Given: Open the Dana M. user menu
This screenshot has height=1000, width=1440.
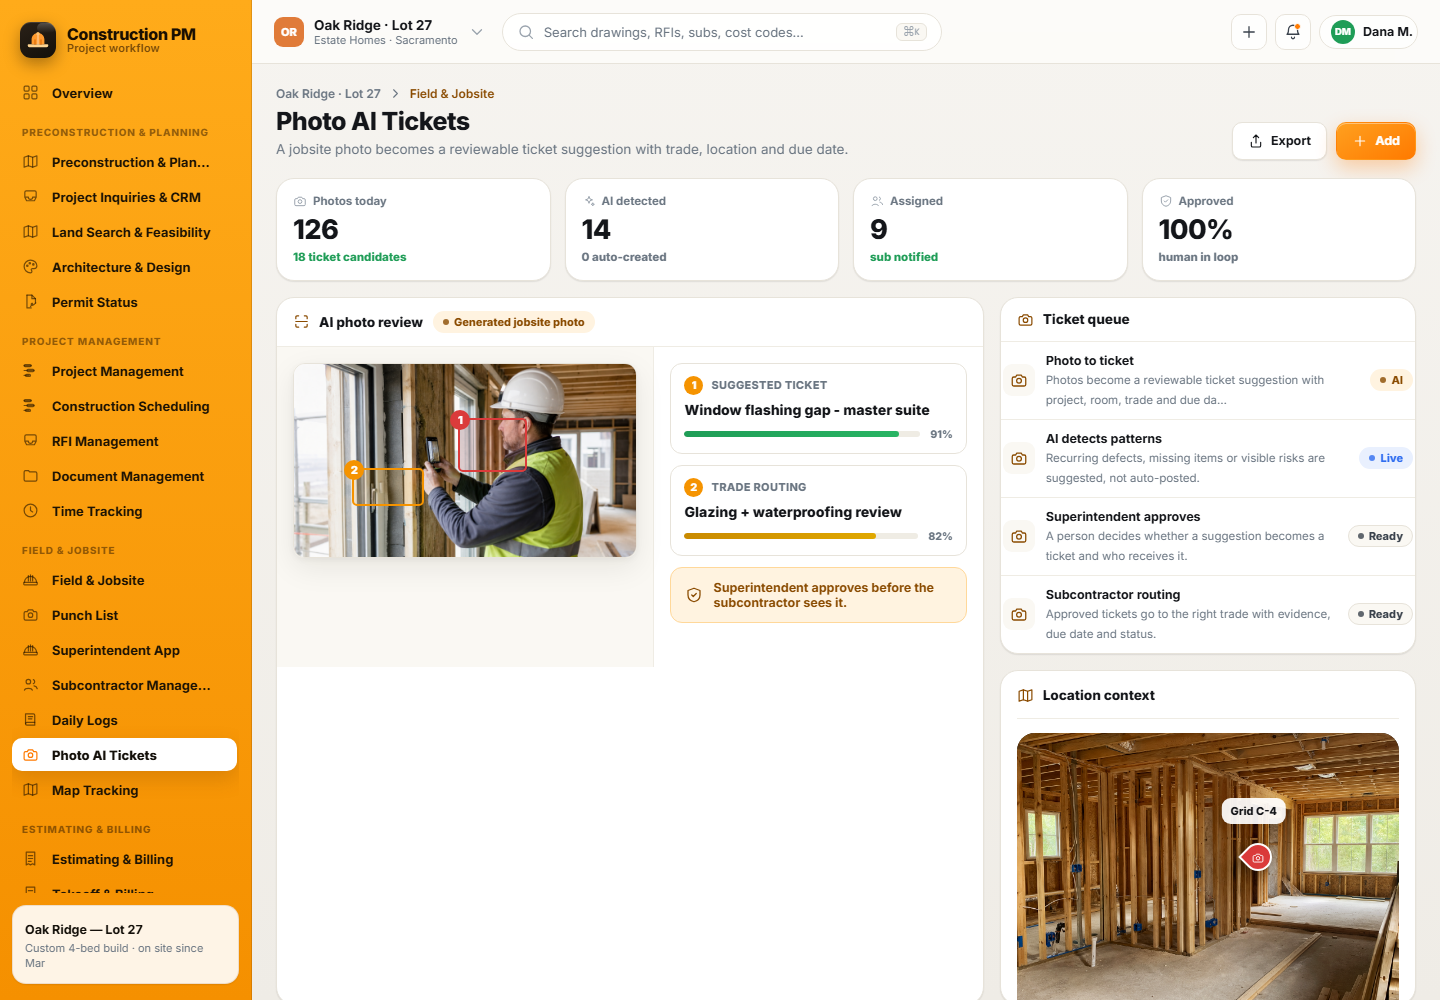Looking at the screenshot, I should [1369, 32].
